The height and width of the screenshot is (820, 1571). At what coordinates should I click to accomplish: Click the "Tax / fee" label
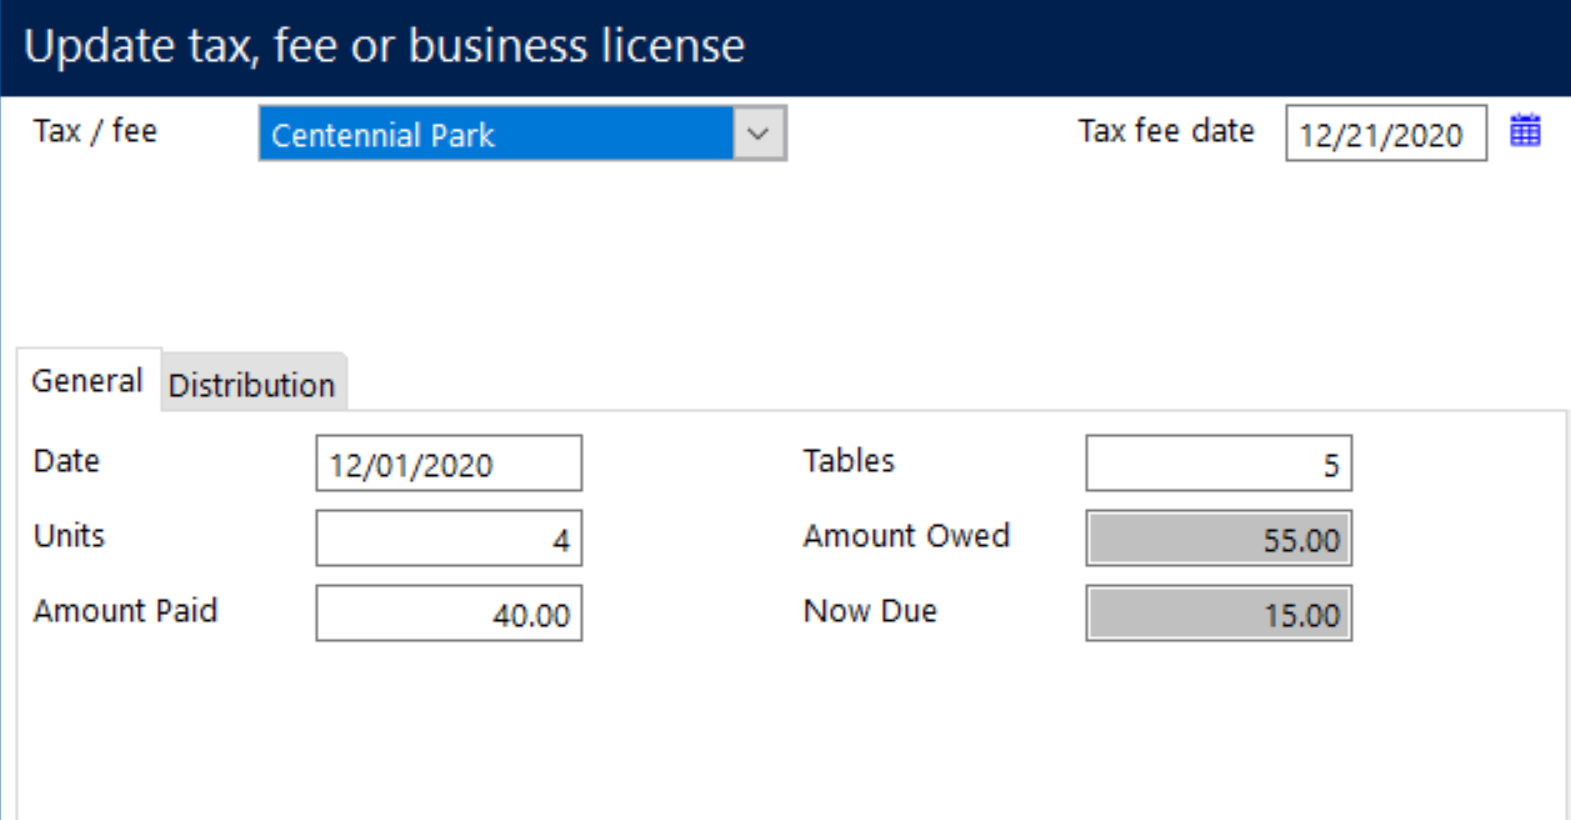(x=95, y=131)
